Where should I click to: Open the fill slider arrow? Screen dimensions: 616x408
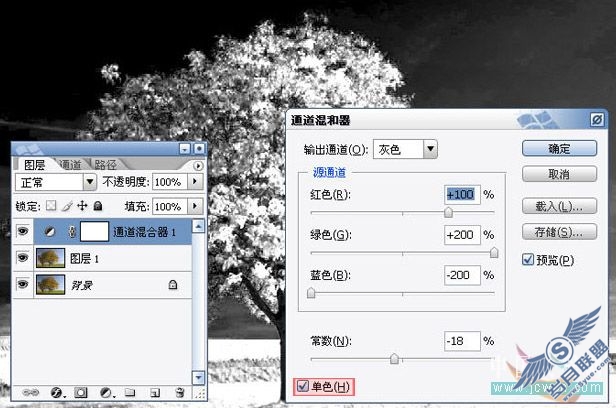coord(194,206)
